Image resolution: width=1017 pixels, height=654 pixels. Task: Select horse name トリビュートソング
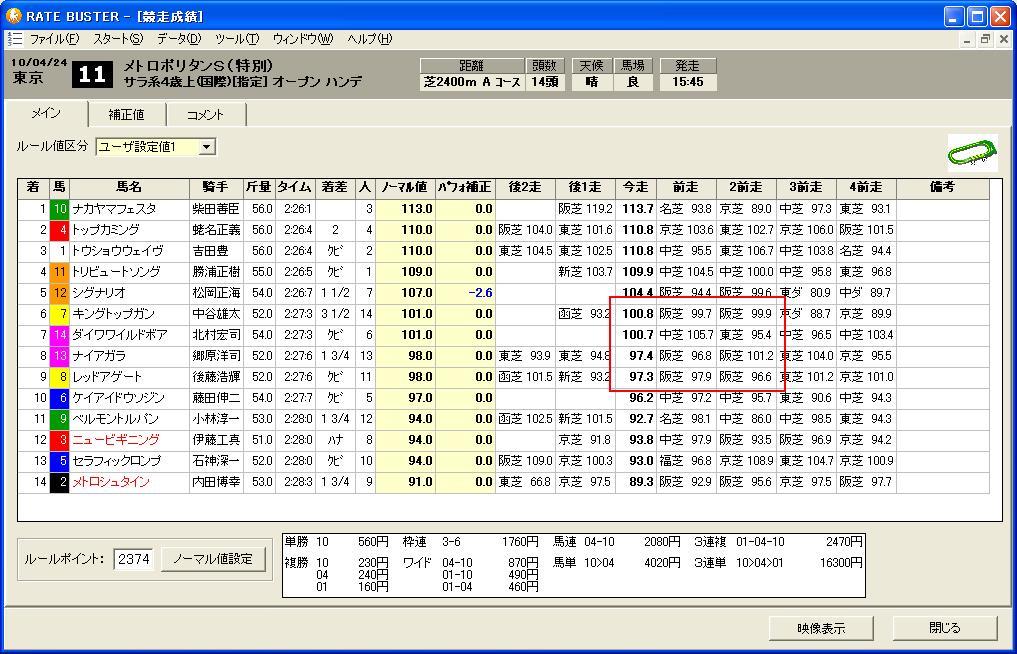click(116, 272)
